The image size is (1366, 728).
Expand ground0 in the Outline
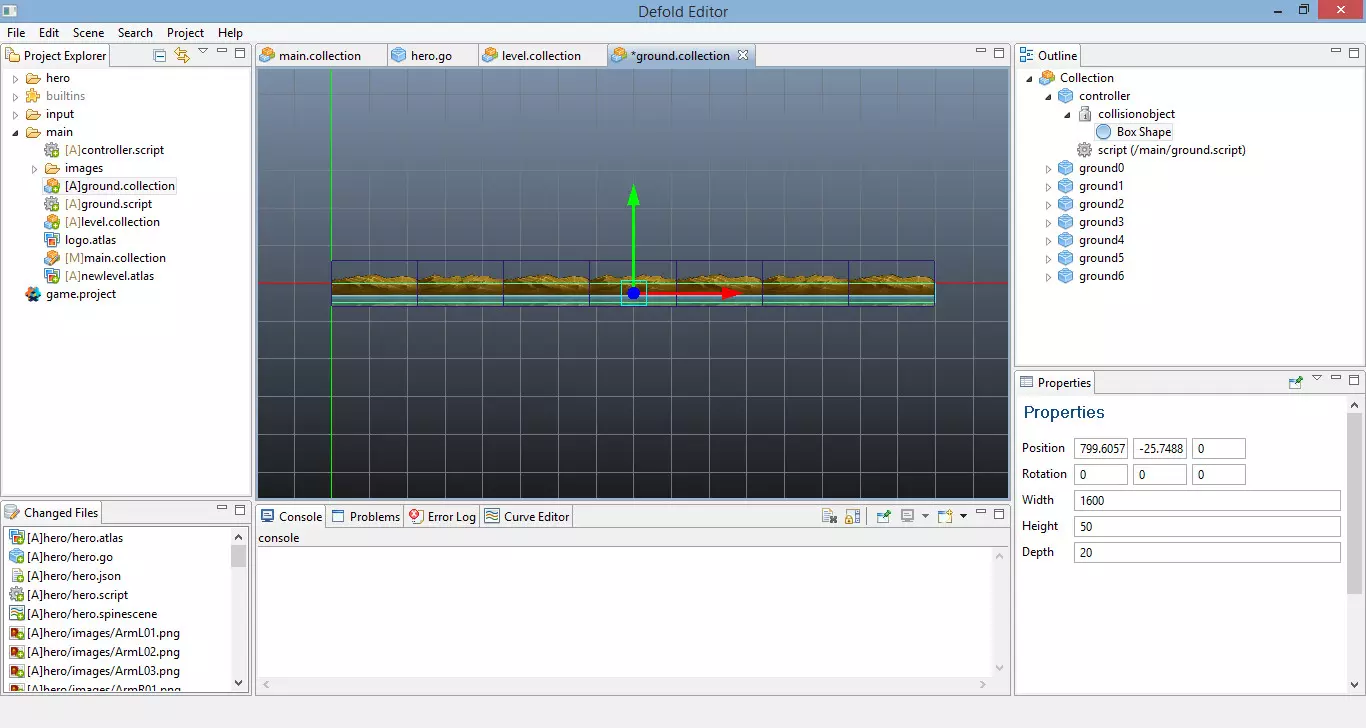[x=1048, y=168]
